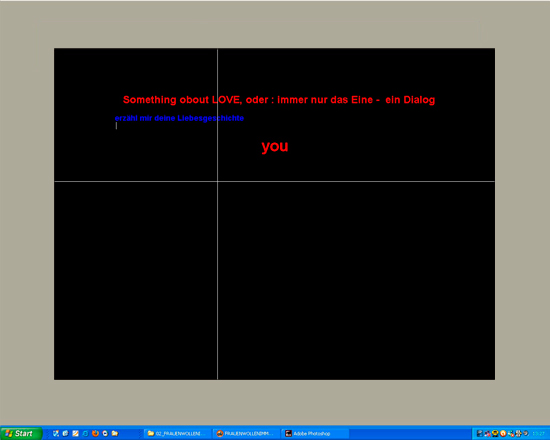This screenshot has height=440, width=550.
Task: Switch to the Adobe Photoshop taskbar window
Action: click(x=315, y=434)
